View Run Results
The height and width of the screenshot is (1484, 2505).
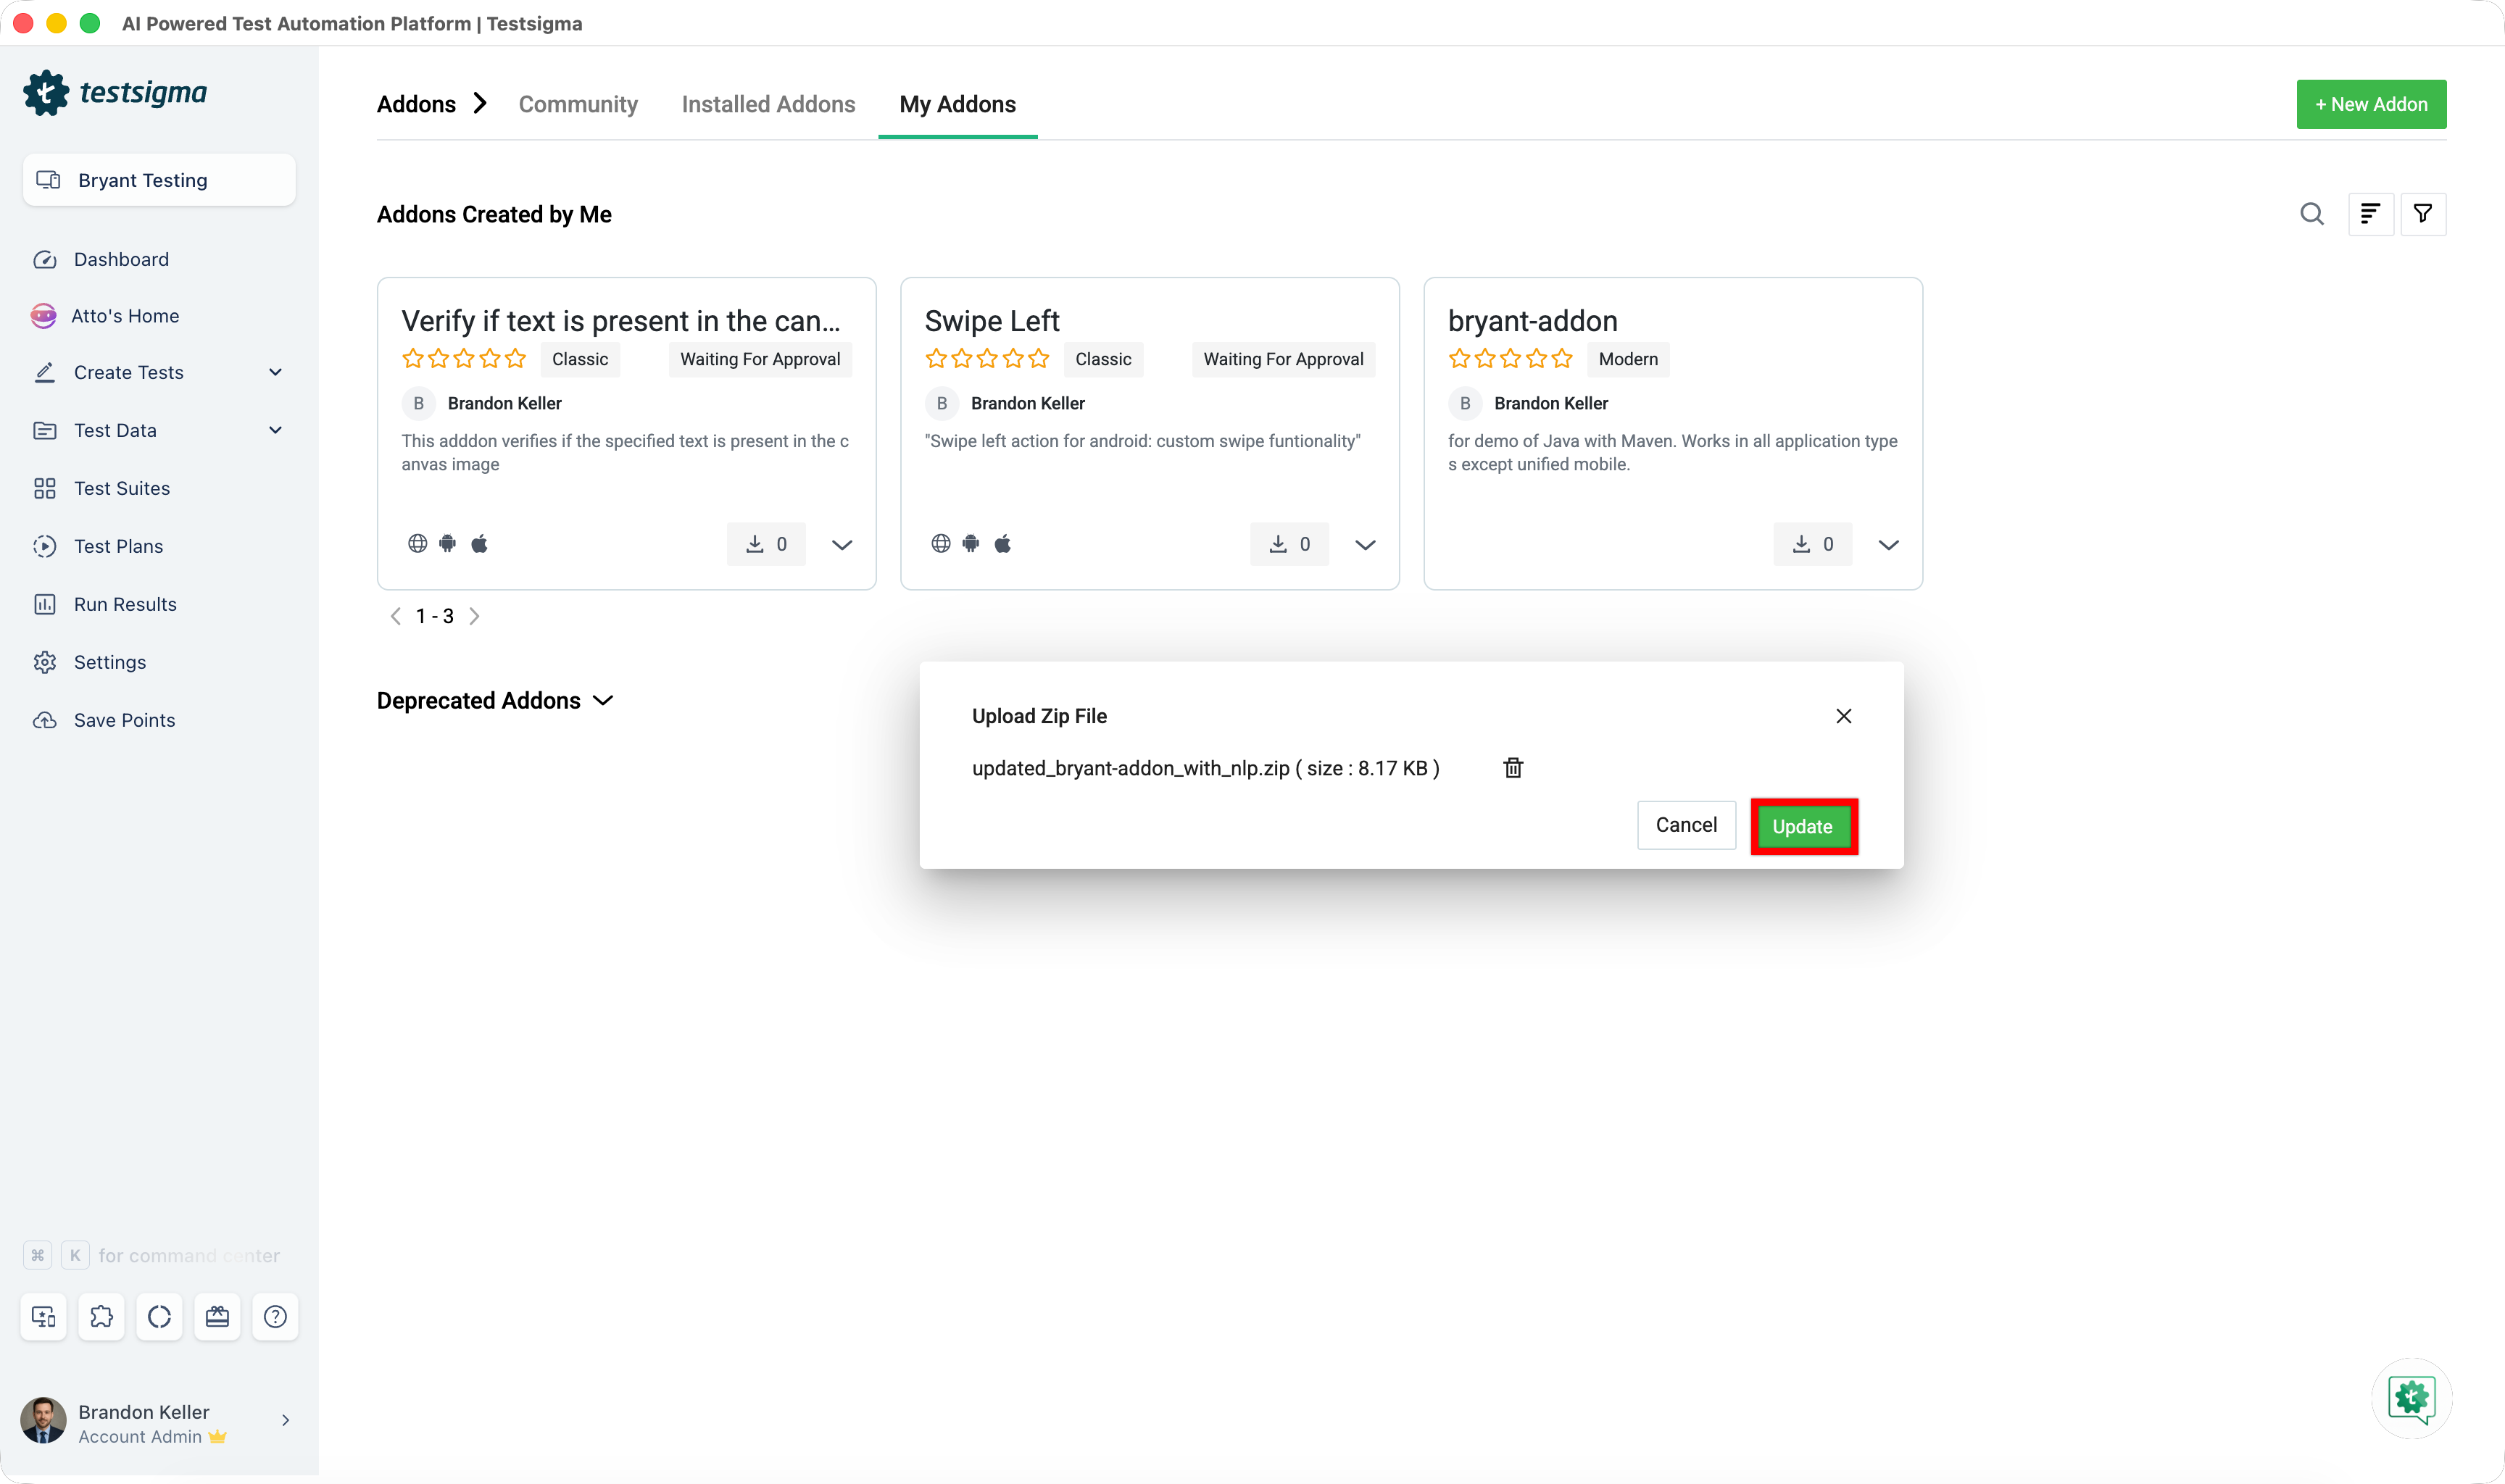[125, 605]
